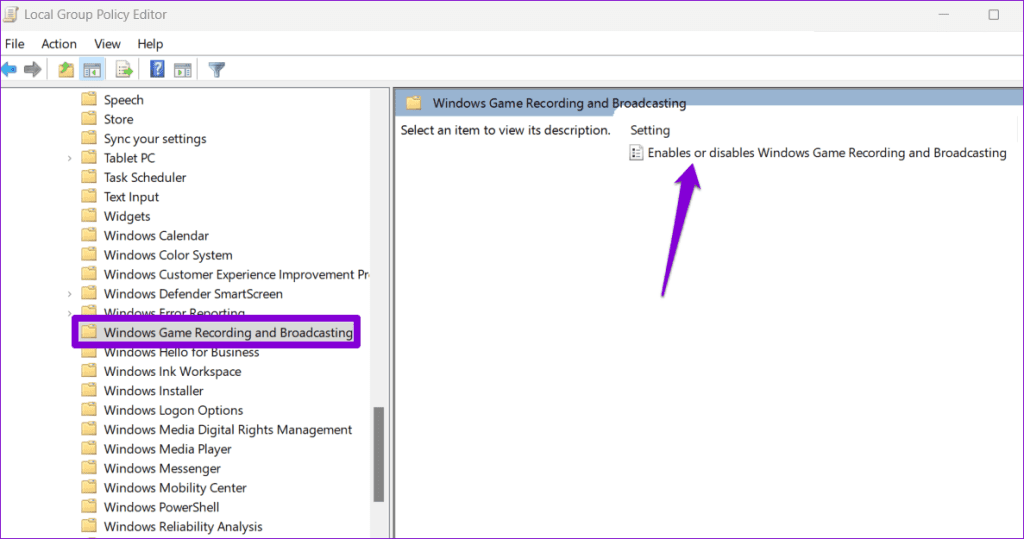This screenshot has width=1024, height=539.
Task: Click the Filter funnel toolbar icon
Action: coord(216,69)
